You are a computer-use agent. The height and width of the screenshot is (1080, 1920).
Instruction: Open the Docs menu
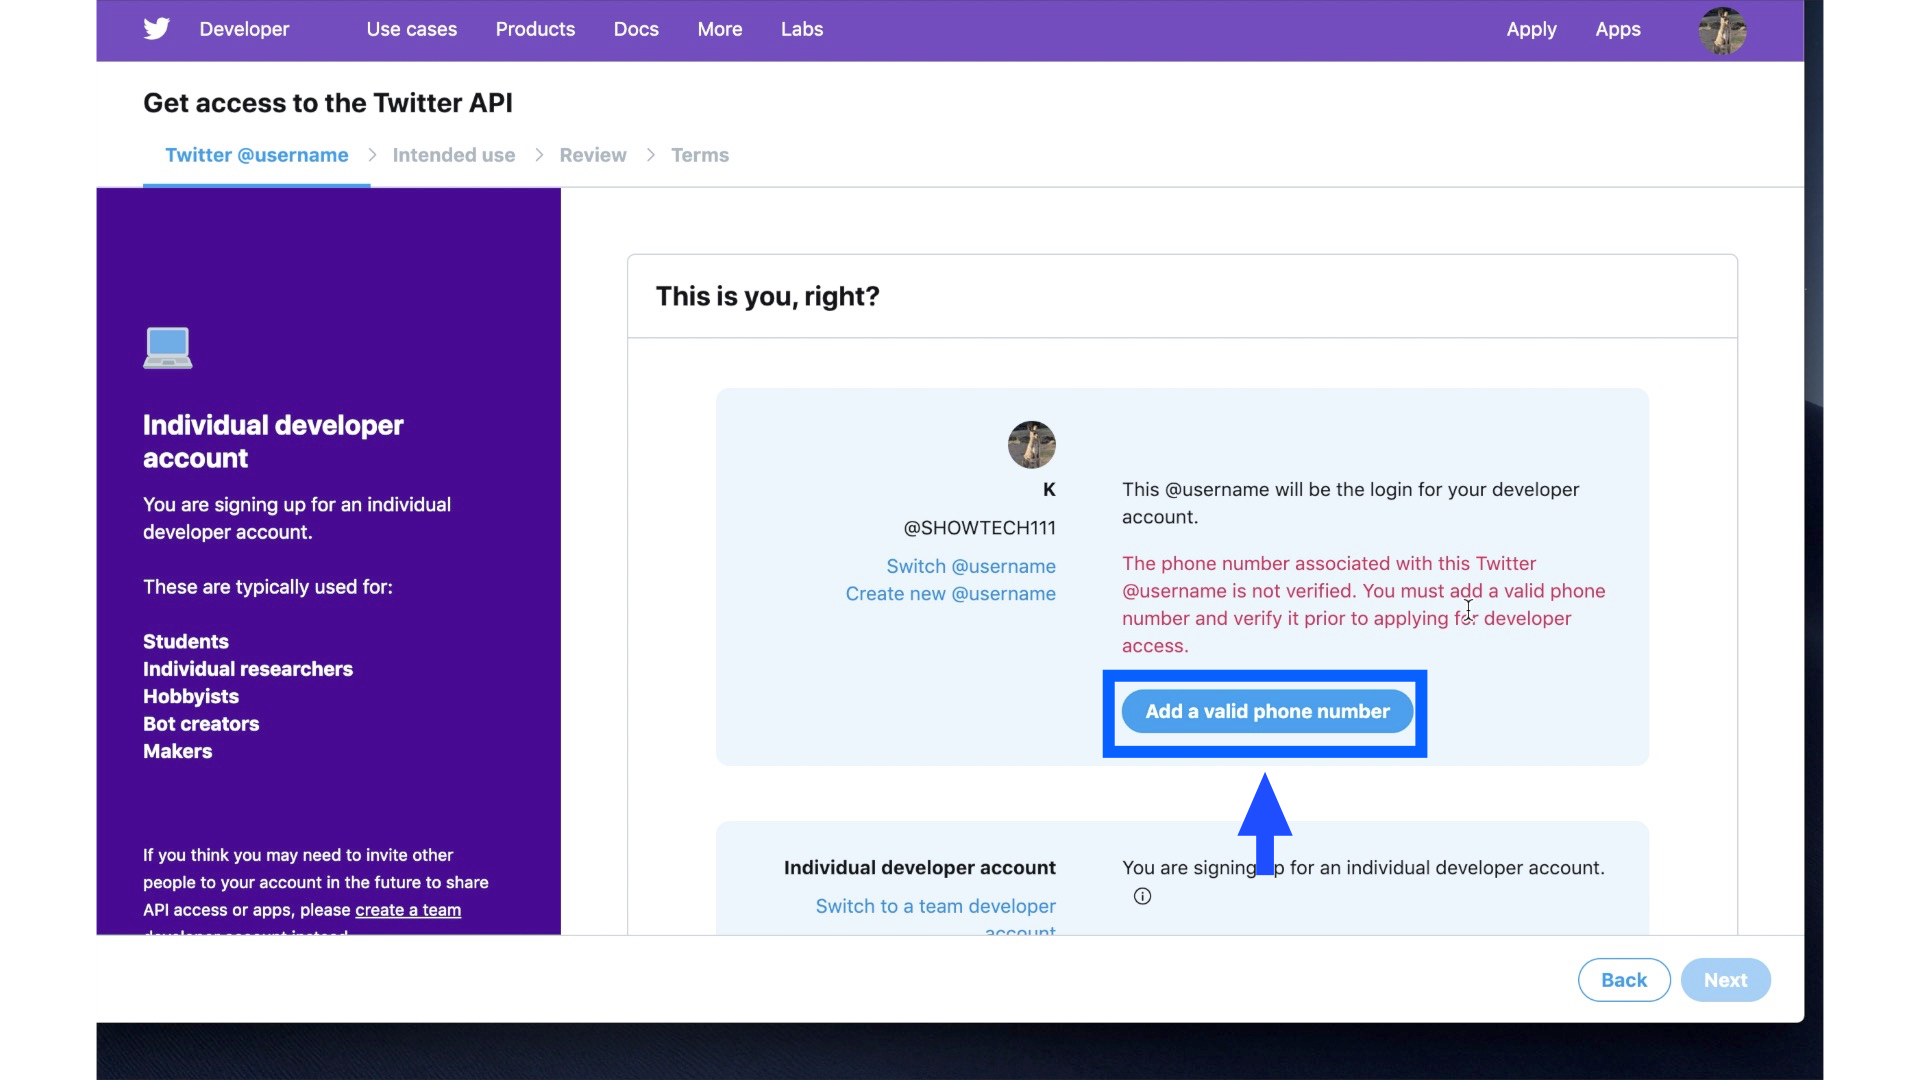[636, 29]
